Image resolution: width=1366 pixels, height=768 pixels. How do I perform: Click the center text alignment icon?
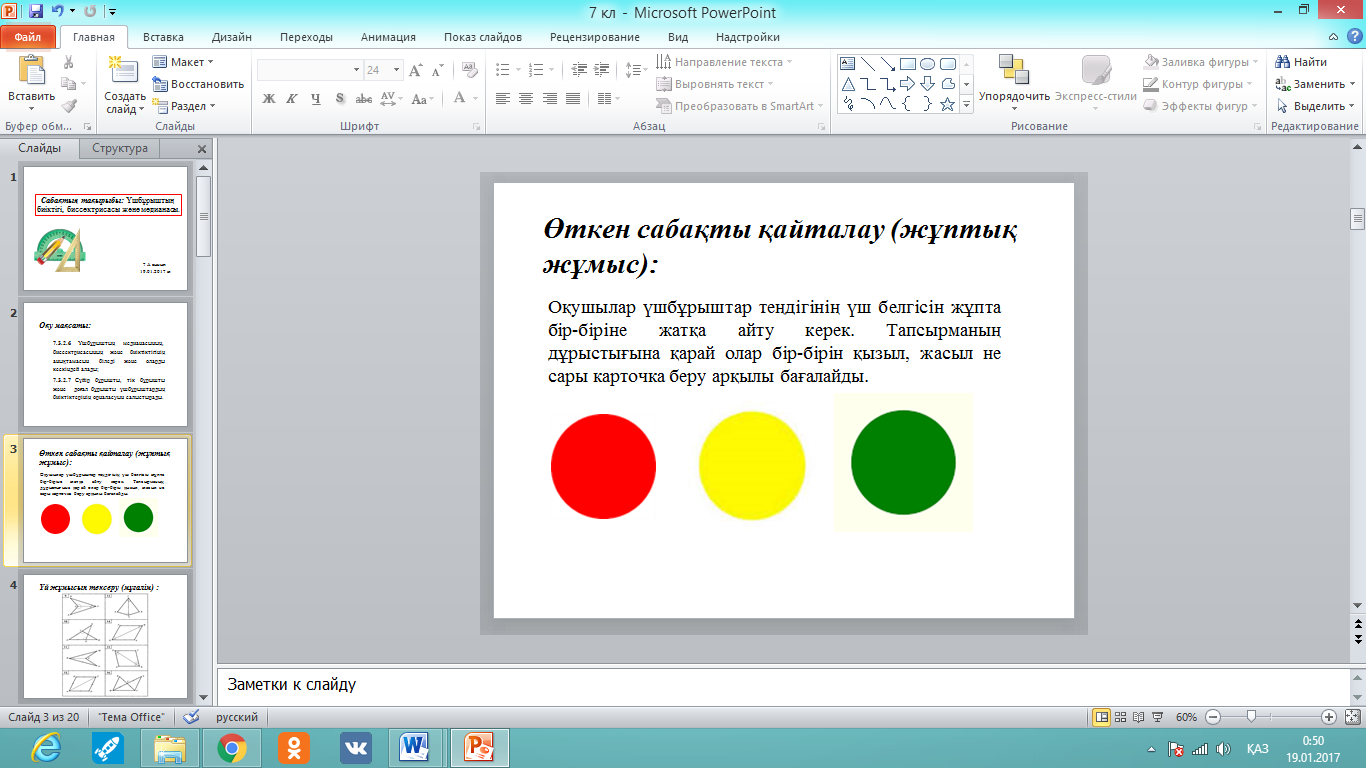[525, 98]
